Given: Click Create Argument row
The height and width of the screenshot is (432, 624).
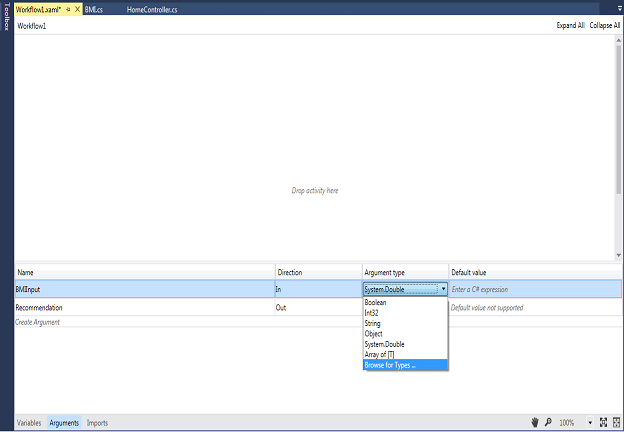Looking at the screenshot, I should (x=37, y=322).
